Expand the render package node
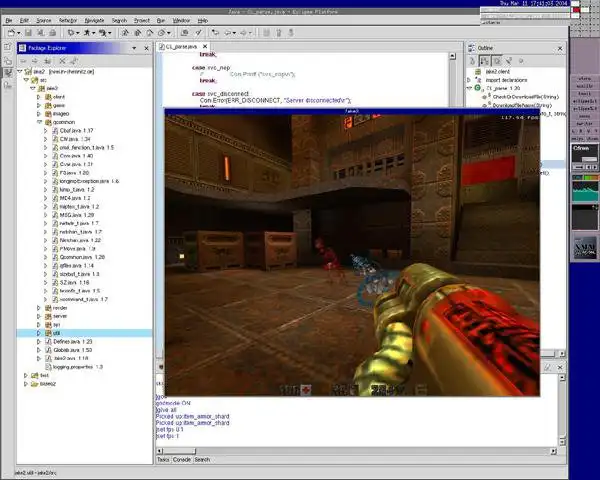 (38, 308)
